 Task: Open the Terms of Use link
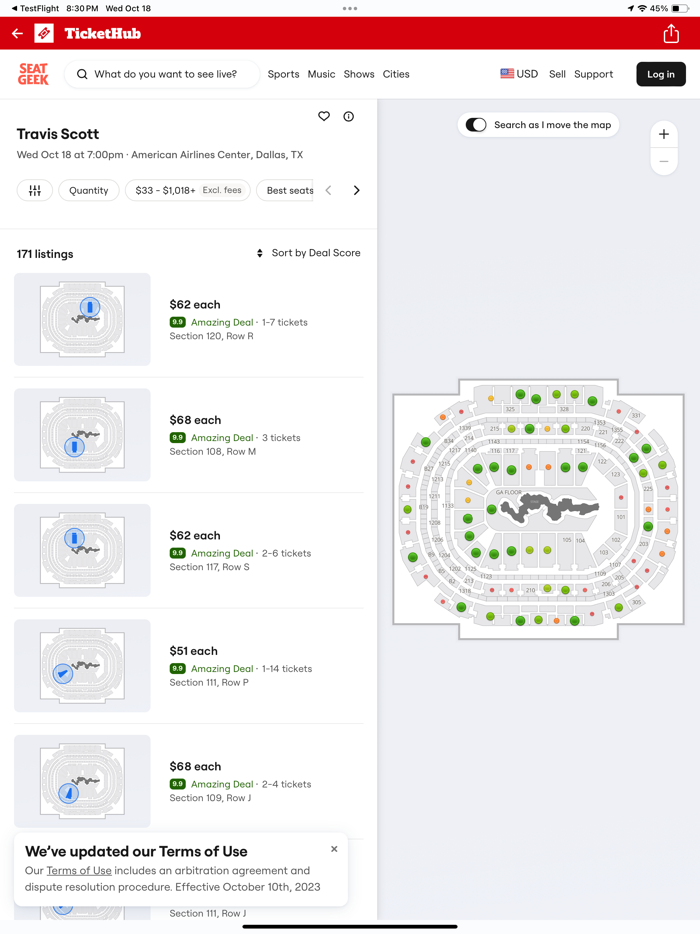(79, 870)
